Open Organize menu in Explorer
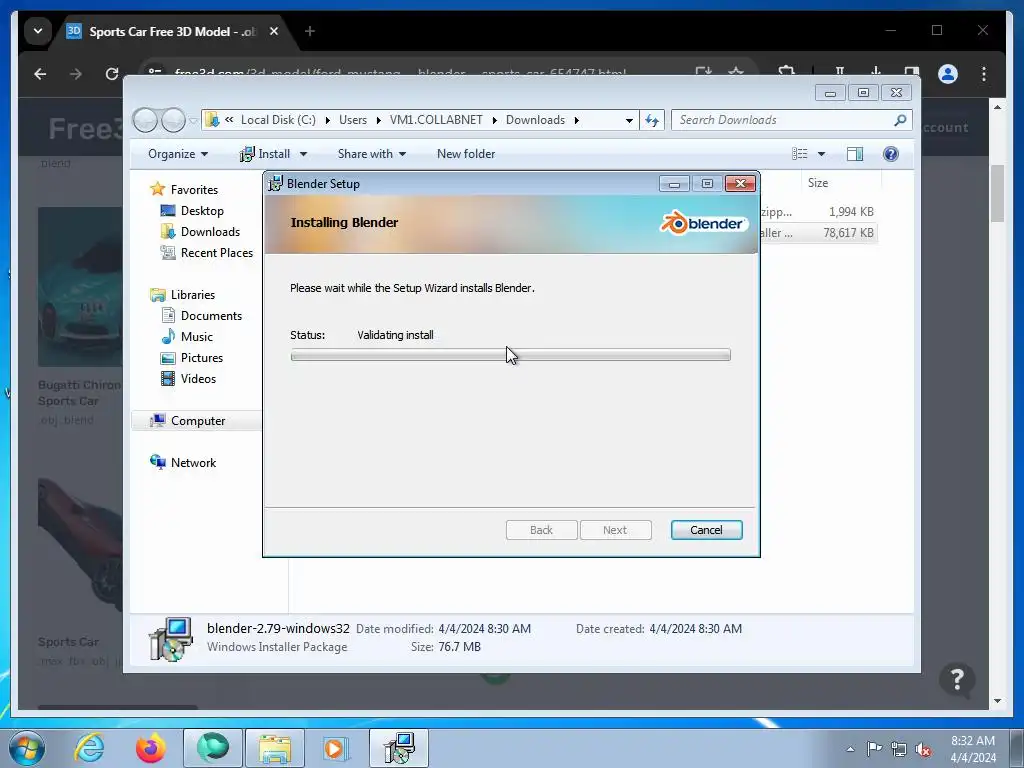 point(178,153)
